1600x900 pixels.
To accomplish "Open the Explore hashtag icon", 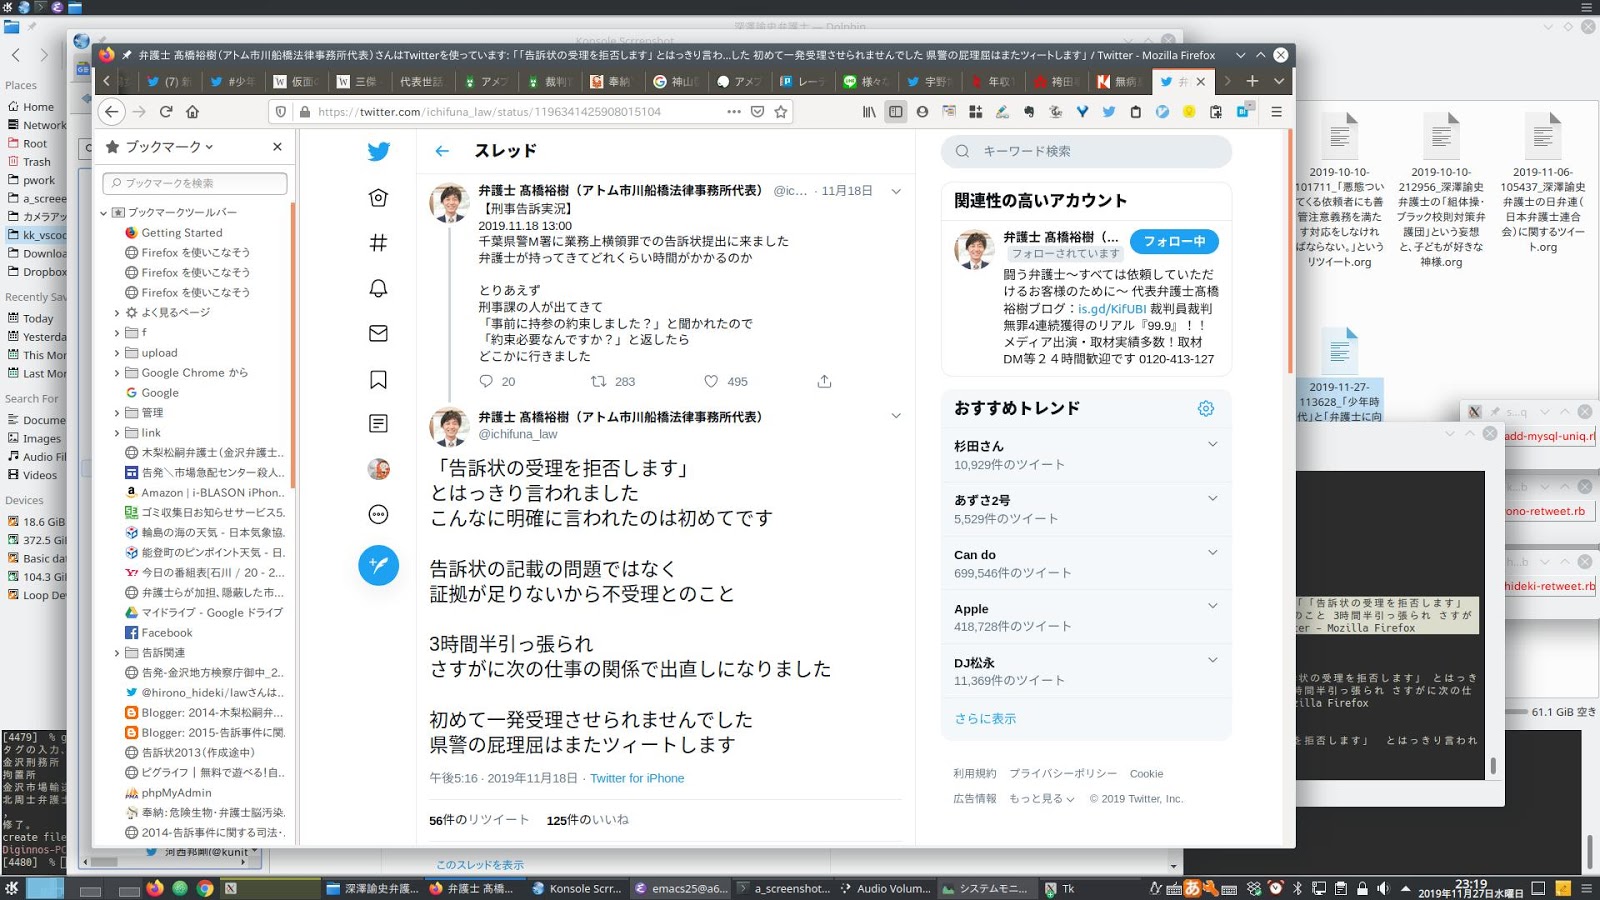I will coord(378,243).
